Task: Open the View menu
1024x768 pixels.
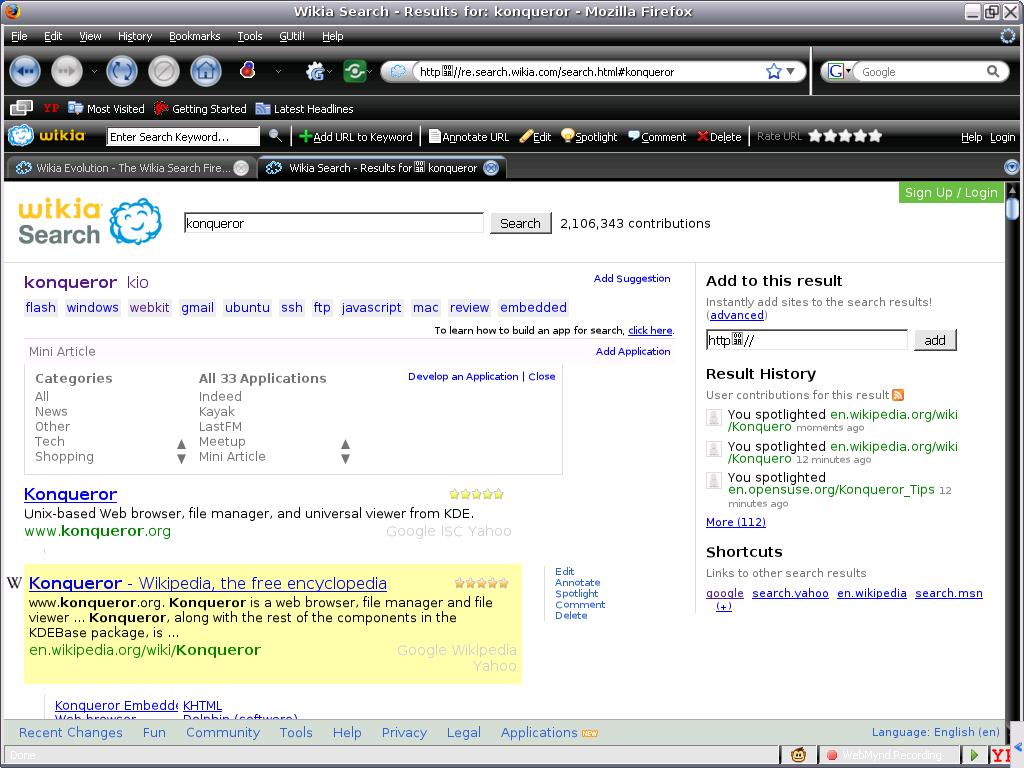Action: 90,36
